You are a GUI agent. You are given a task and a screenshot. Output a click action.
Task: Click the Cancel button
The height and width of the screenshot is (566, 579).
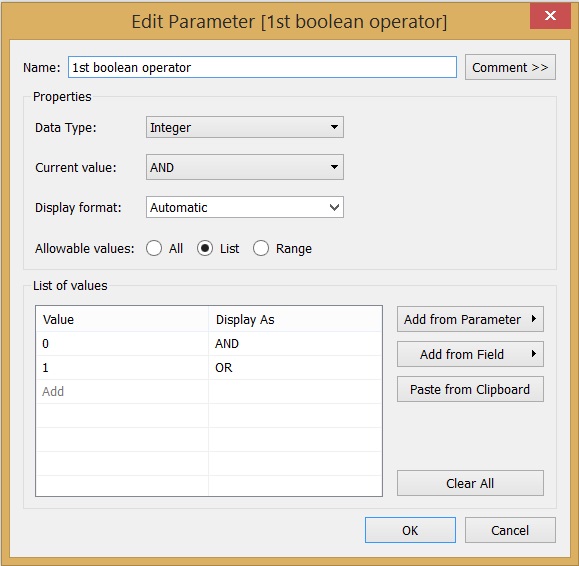click(510, 530)
